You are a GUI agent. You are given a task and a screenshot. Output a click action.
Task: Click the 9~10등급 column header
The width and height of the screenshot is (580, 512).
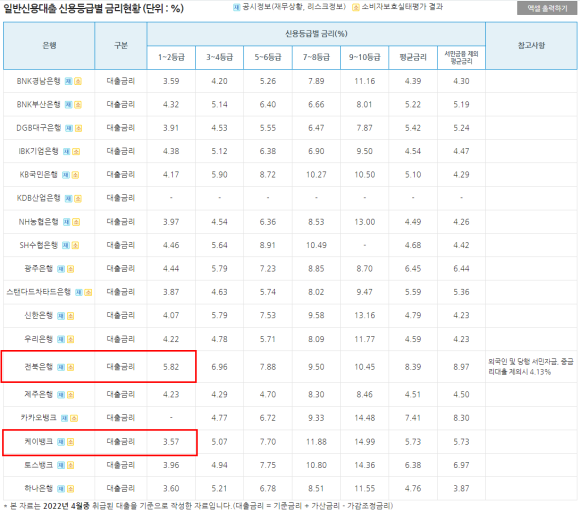coord(364,57)
